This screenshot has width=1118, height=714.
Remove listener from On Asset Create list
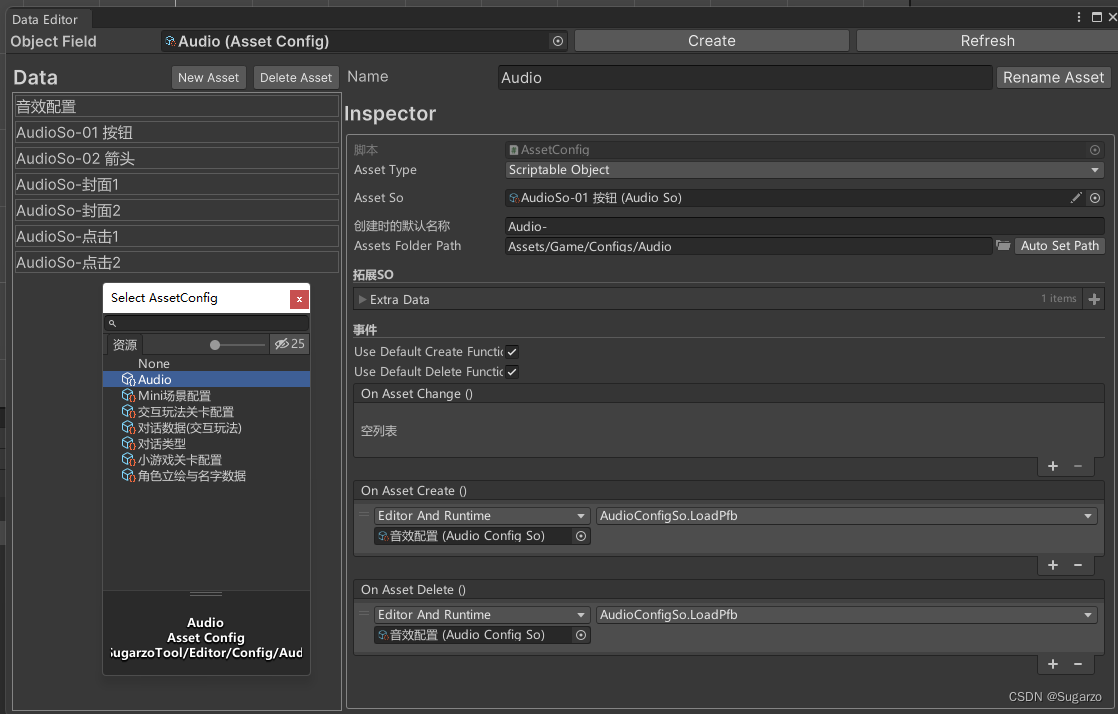[x=1078, y=565]
